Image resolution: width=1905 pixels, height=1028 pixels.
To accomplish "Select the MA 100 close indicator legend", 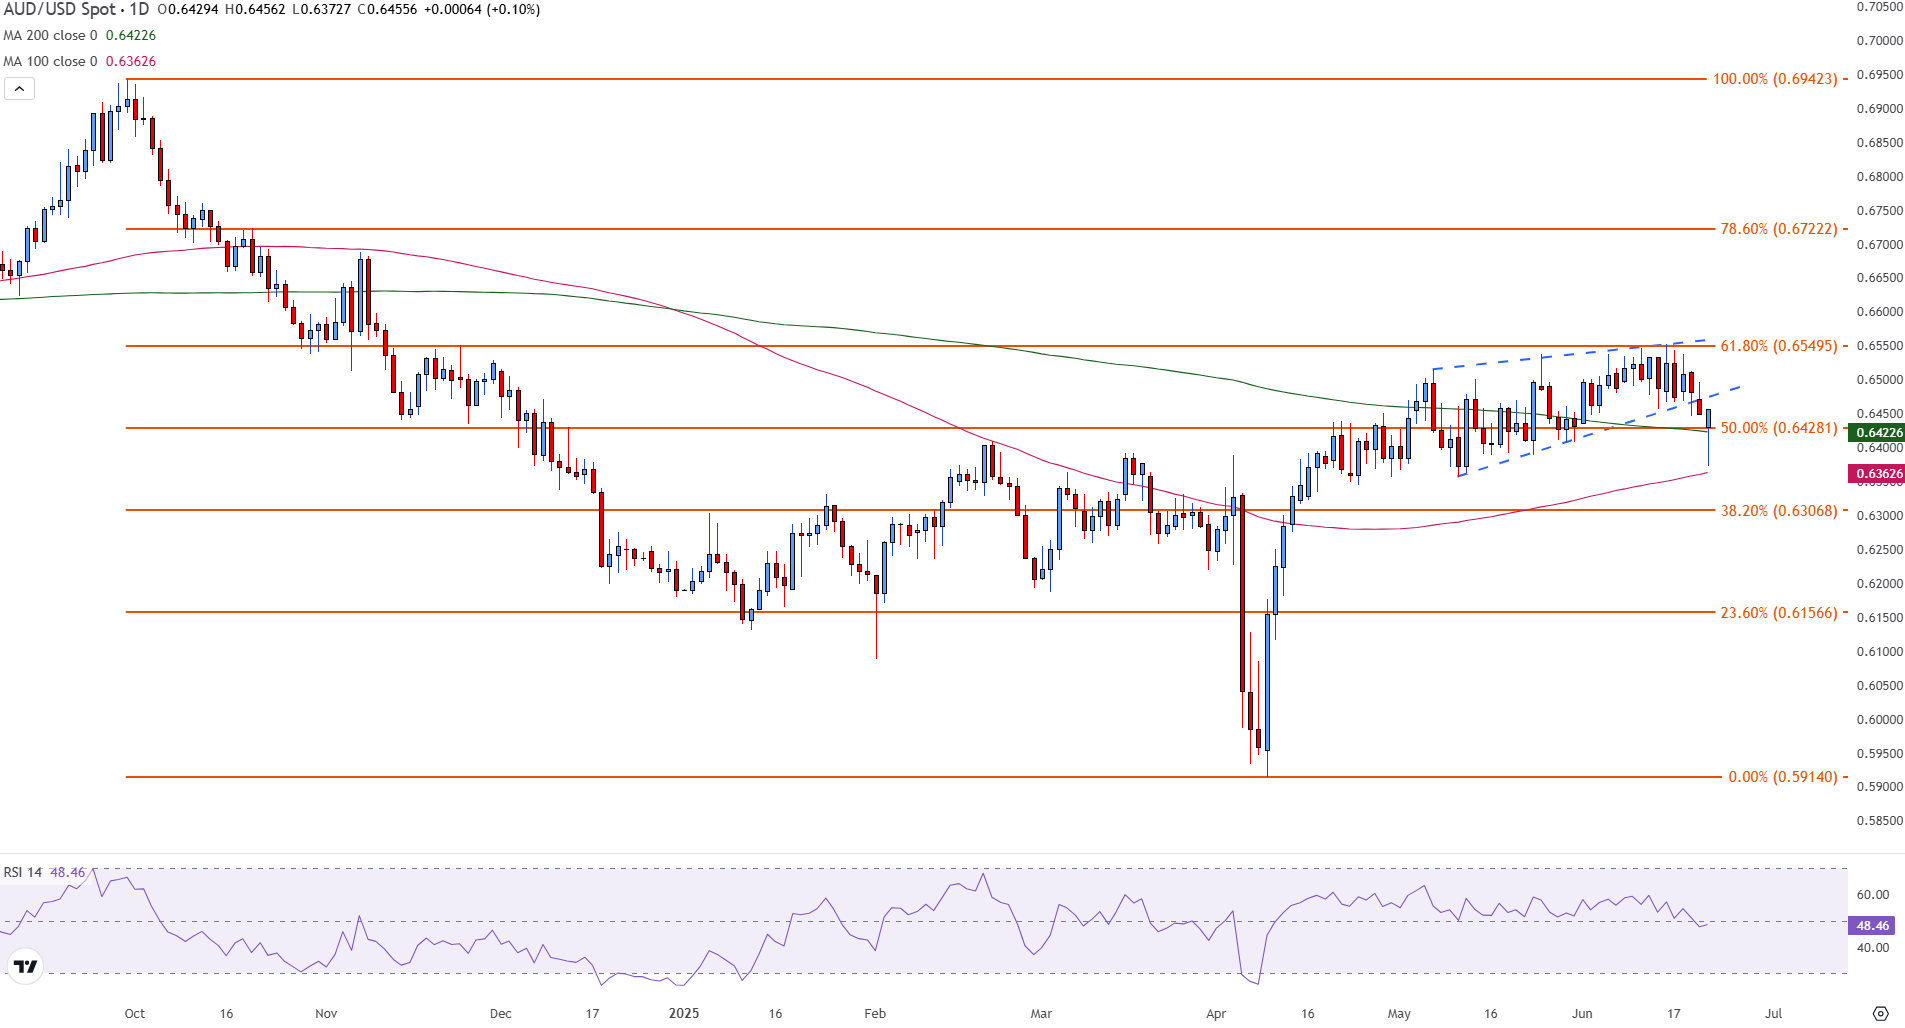I will 50,62.
